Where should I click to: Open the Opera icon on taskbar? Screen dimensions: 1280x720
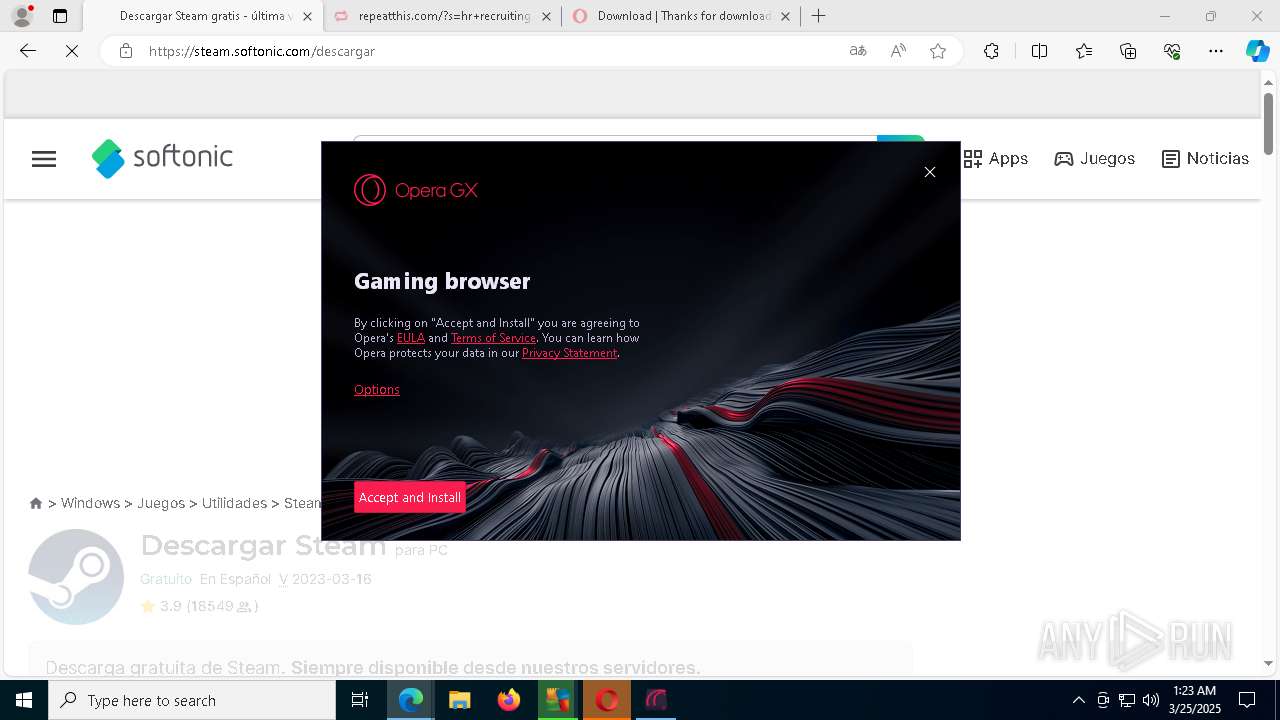(606, 700)
